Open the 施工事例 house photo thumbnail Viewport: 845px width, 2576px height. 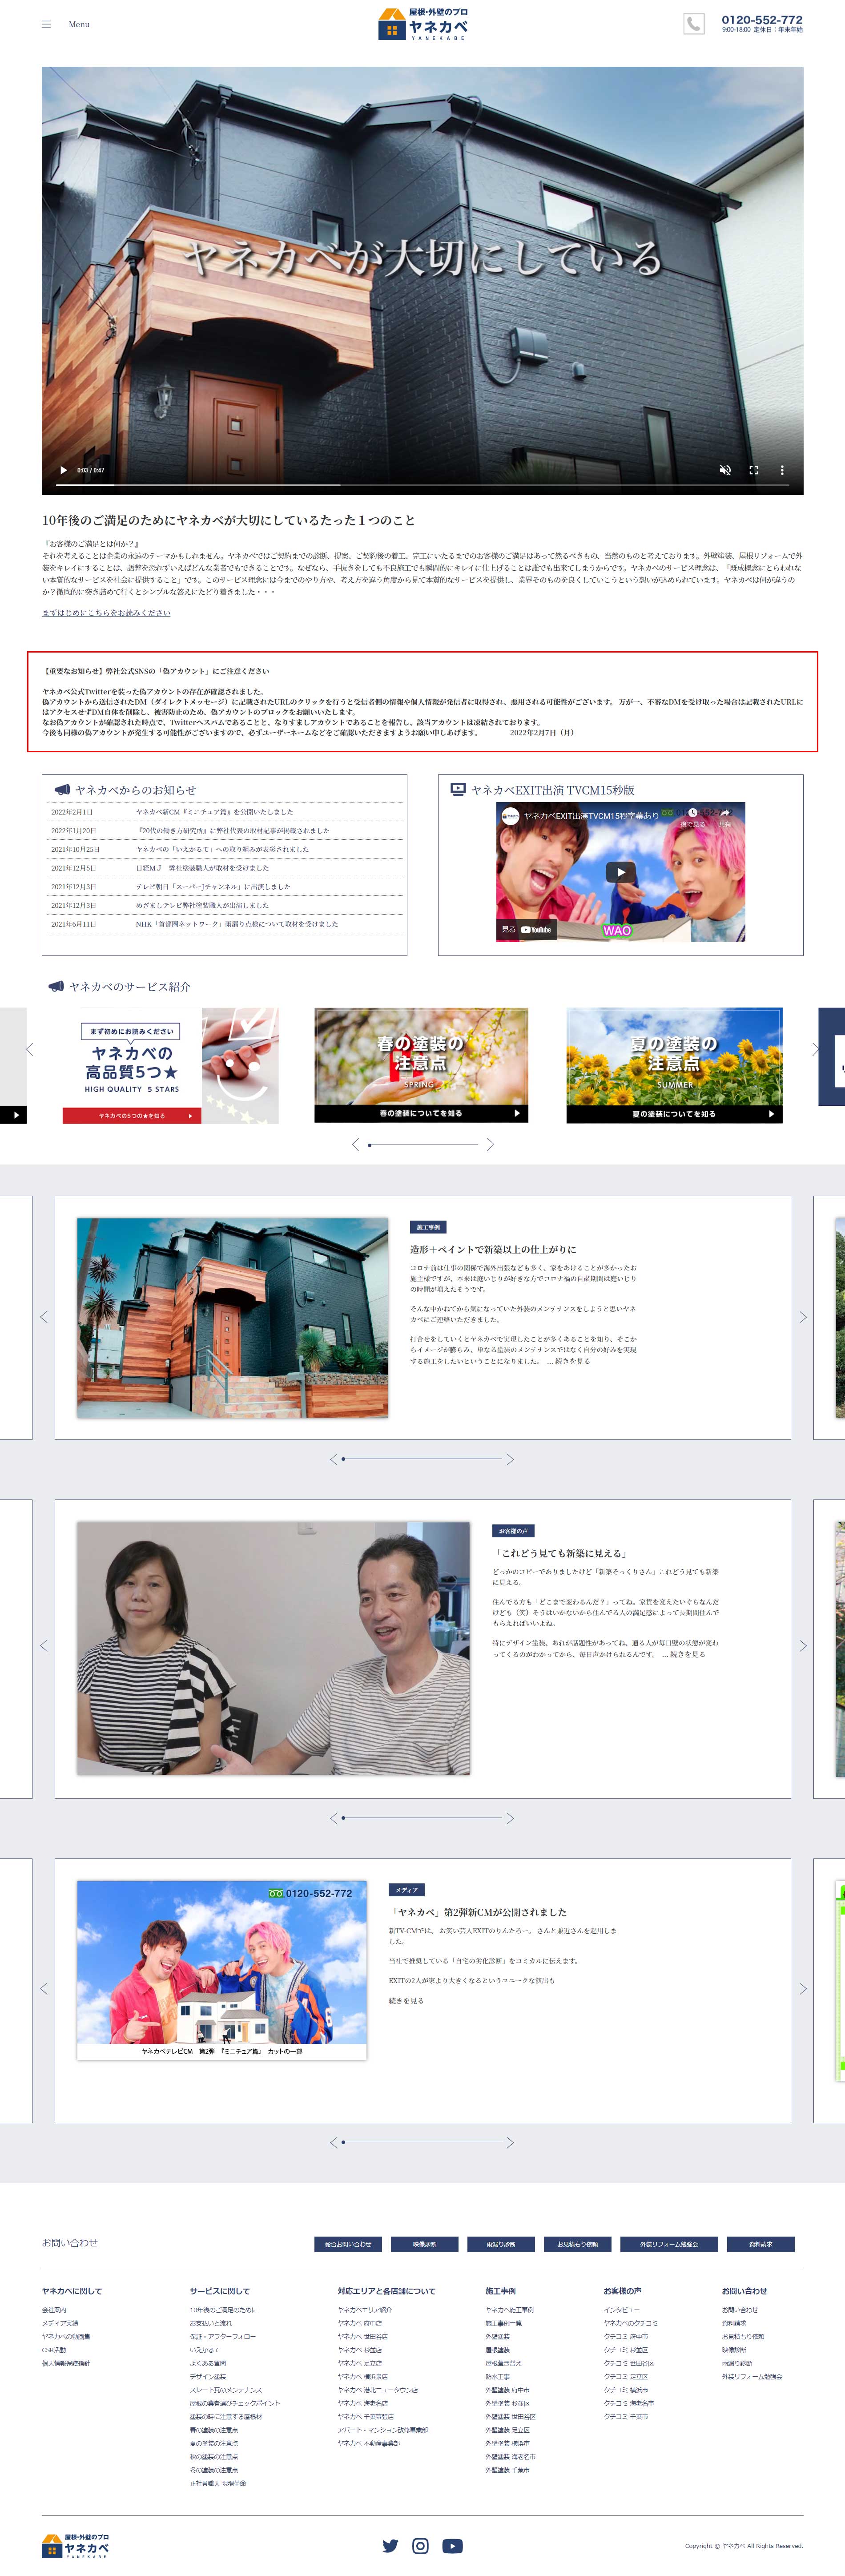pyautogui.click(x=232, y=1317)
